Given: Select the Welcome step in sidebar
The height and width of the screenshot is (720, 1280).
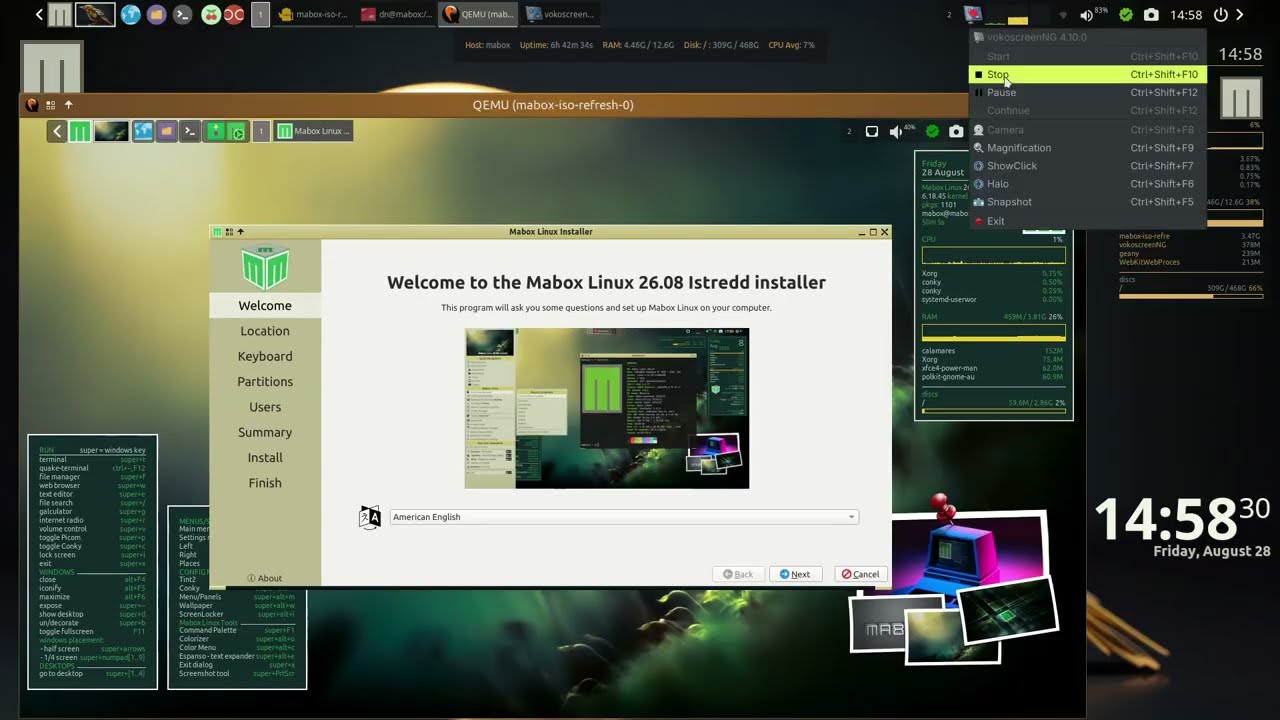Looking at the screenshot, I should click(x=265, y=306).
